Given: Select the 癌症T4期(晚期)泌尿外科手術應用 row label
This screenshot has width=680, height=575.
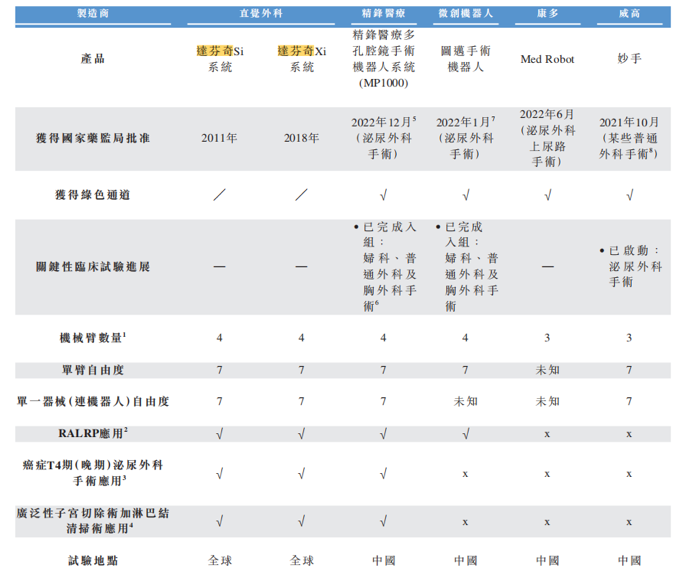Looking at the screenshot, I should [93, 473].
